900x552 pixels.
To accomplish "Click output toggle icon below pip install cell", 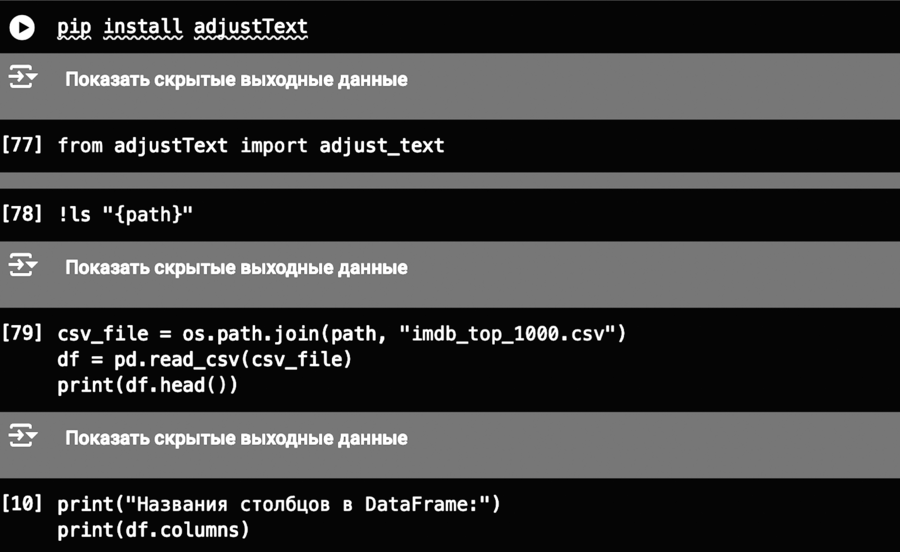I will (x=22, y=78).
